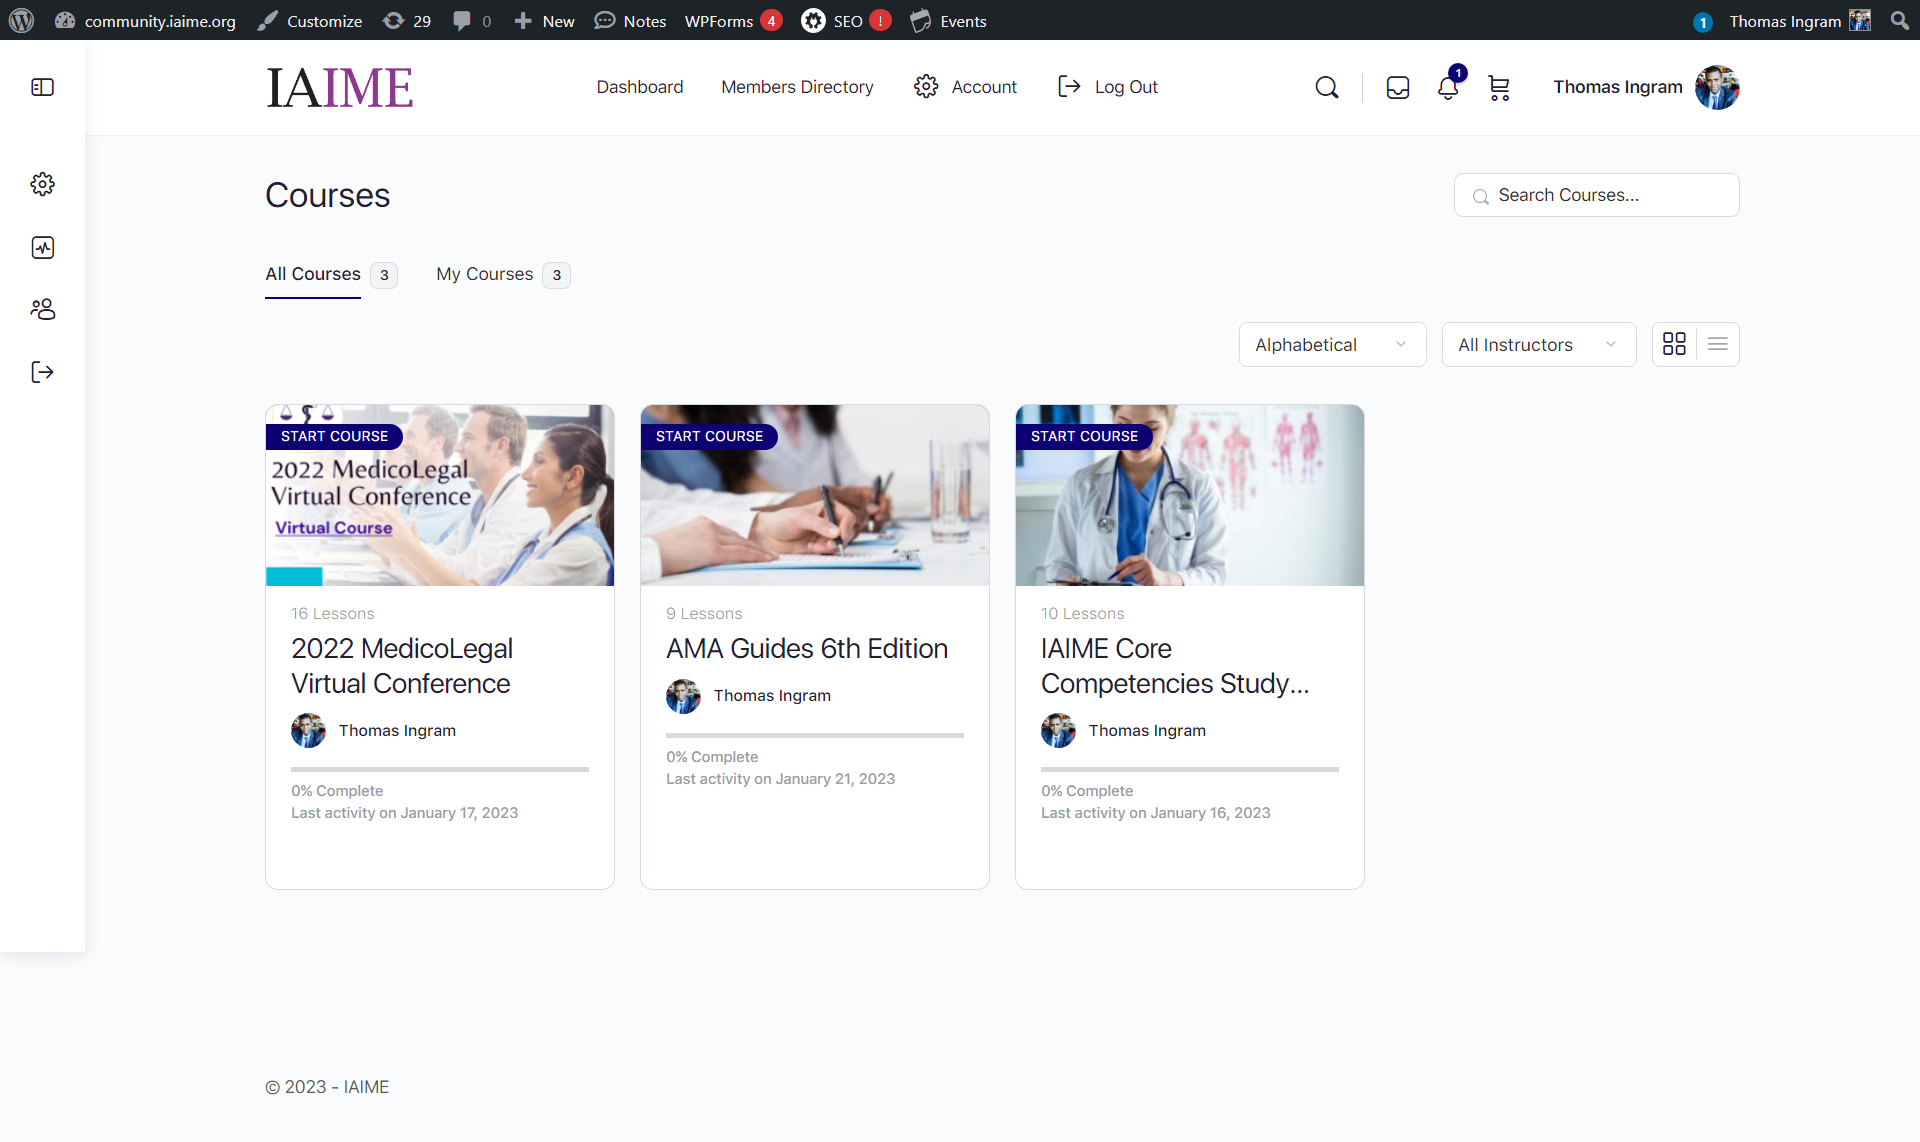Screen dimensions: 1920x1142
Task: Open SEO admin bar item
Action: tap(845, 21)
